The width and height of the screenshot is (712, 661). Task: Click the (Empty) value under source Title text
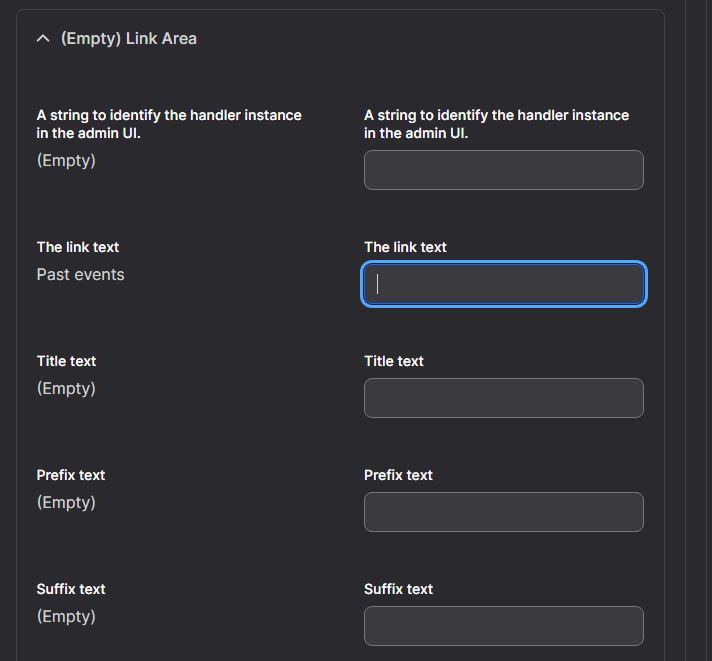pyautogui.click(x=66, y=389)
